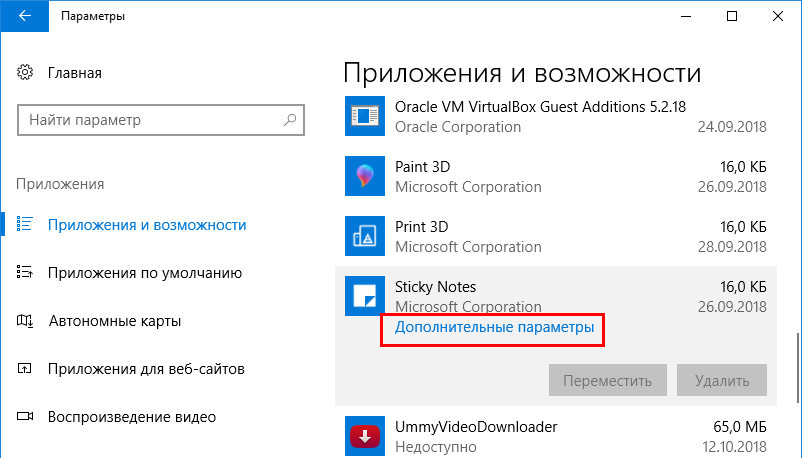
Task: Click the Приложения category label in the sidebar
Action: click(60, 184)
